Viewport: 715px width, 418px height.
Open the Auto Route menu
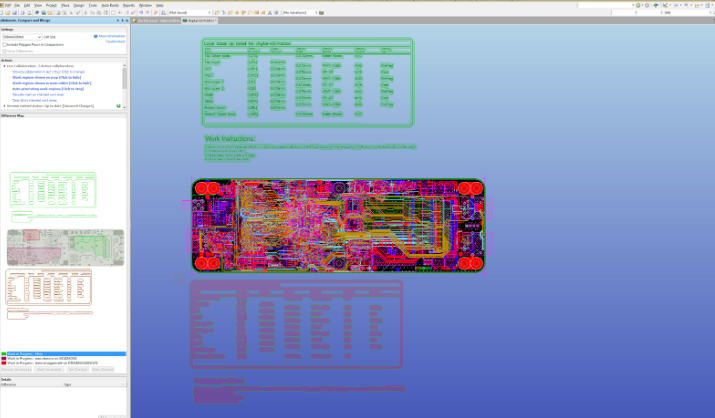click(x=110, y=5)
